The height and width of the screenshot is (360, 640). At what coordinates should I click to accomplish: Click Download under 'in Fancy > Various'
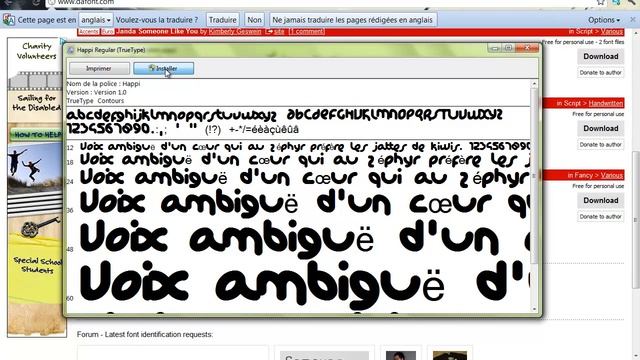pyautogui.click(x=600, y=200)
